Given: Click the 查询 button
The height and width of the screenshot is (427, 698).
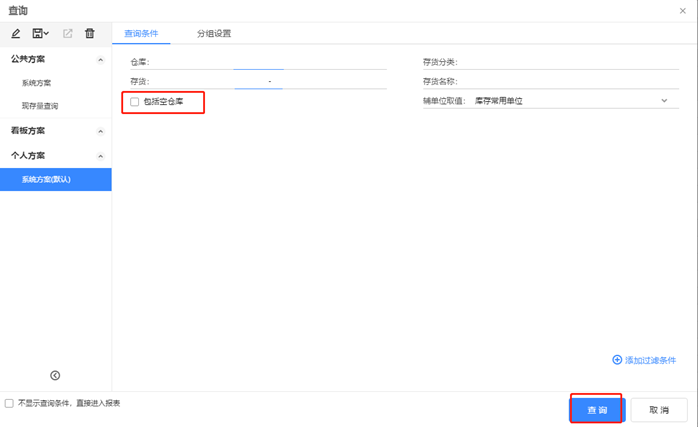Looking at the screenshot, I should (597, 410).
